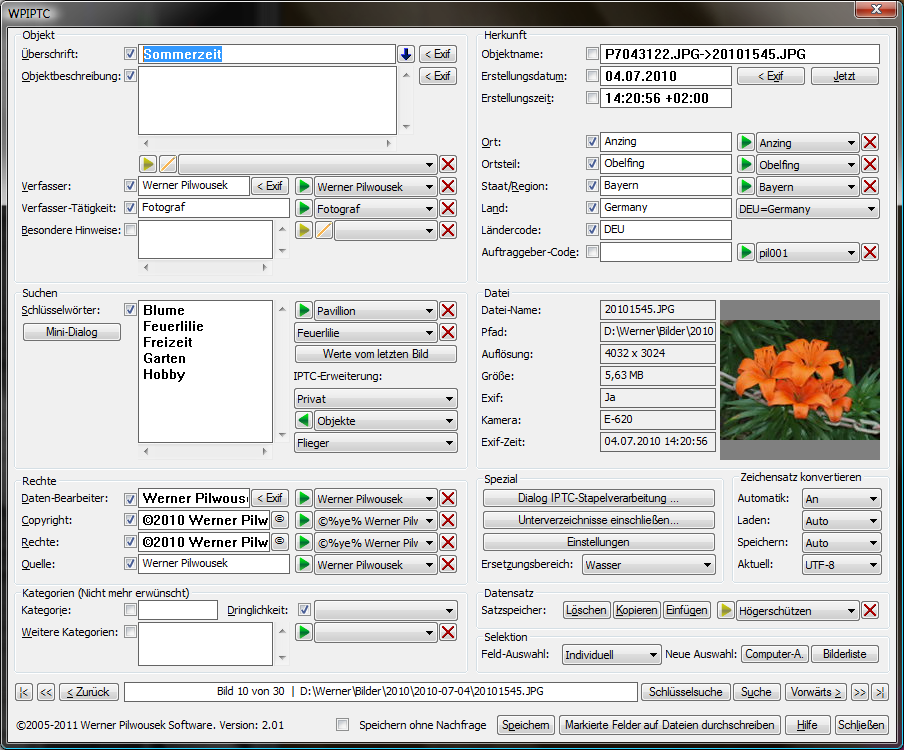Expand the Ersetzungsbereich Wasser dropdown
Viewport: 904px width, 750px height.
coord(648,565)
